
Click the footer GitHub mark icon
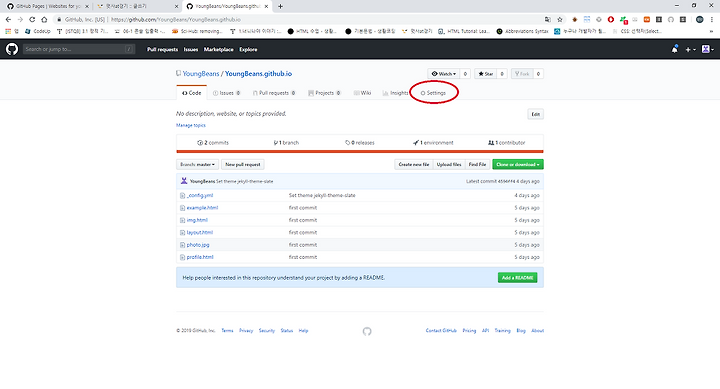[x=367, y=331]
